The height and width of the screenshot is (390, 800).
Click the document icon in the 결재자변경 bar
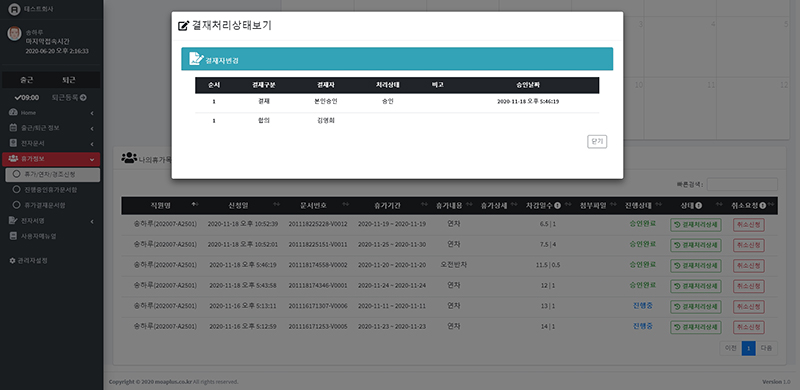(x=195, y=59)
